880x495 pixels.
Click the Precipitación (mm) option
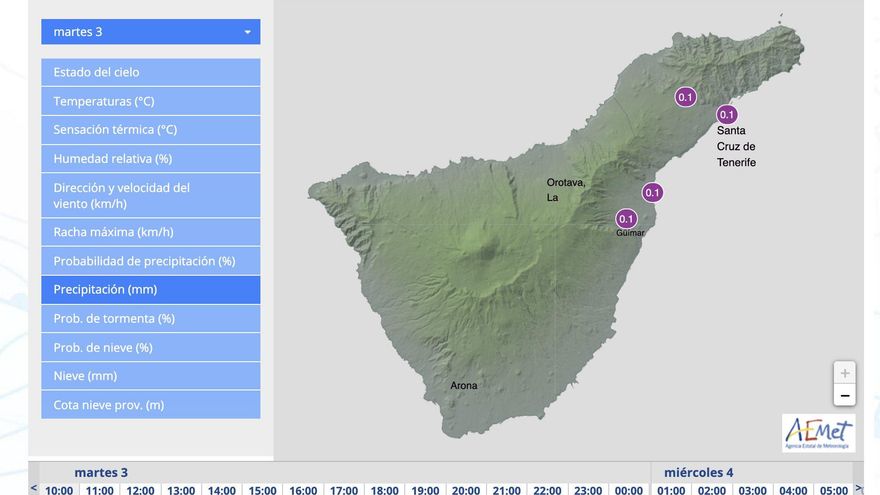(150, 290)
